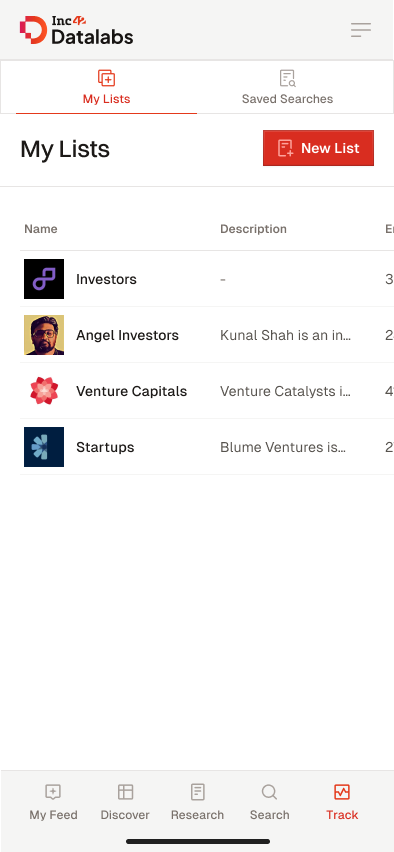Click the Inc42 Datalabs logo

click(76, 30)
